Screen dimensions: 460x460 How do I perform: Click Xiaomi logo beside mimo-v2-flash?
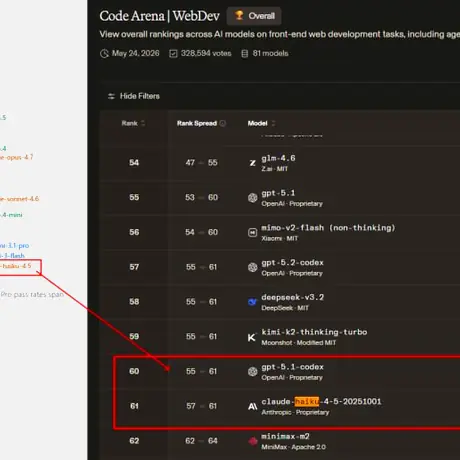[x=253, y=232]
